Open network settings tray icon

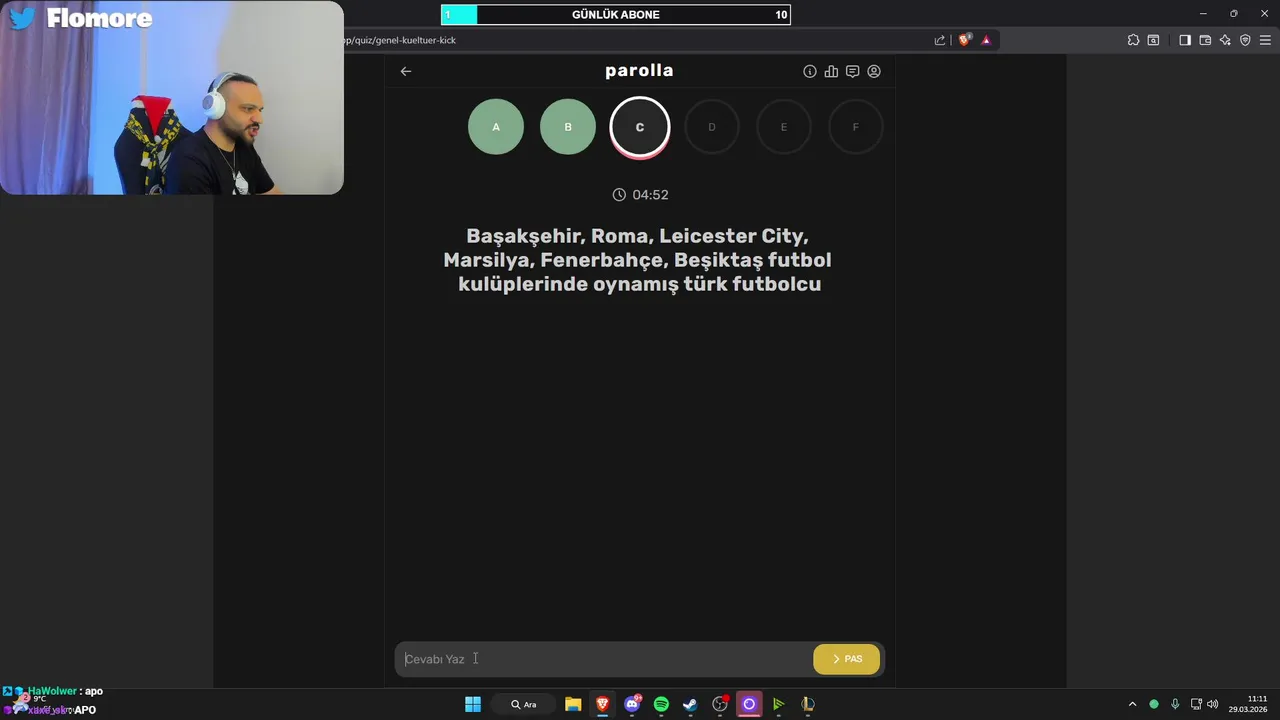coord(1196,704)
